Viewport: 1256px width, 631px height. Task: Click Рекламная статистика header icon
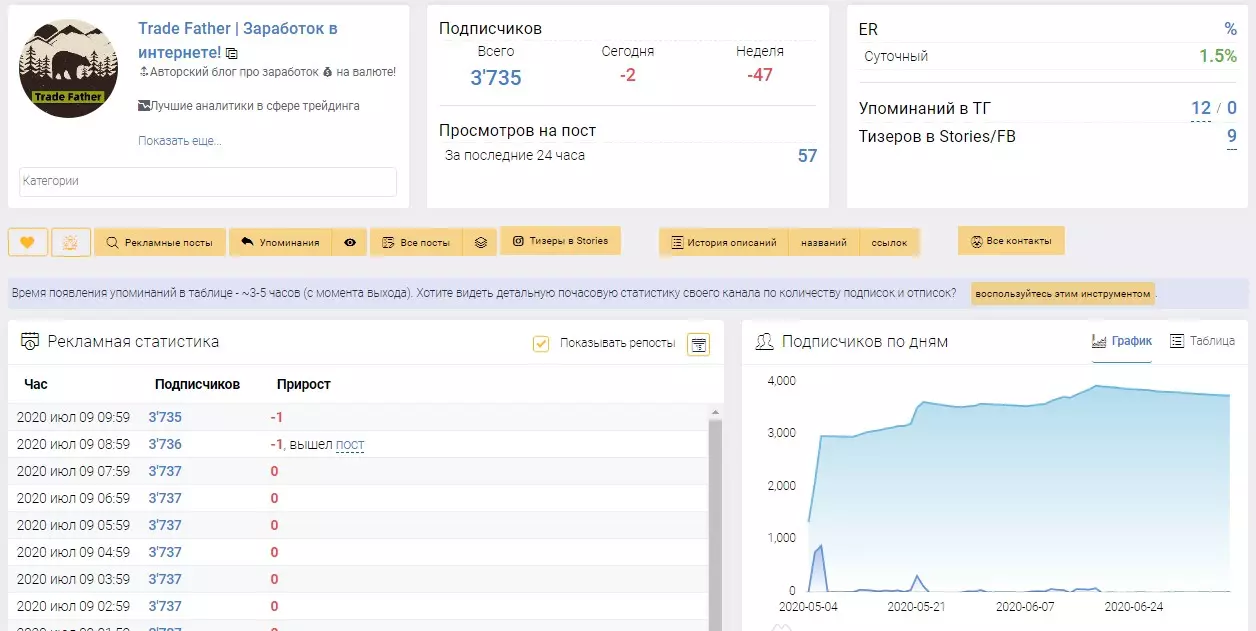coord(30,342)
